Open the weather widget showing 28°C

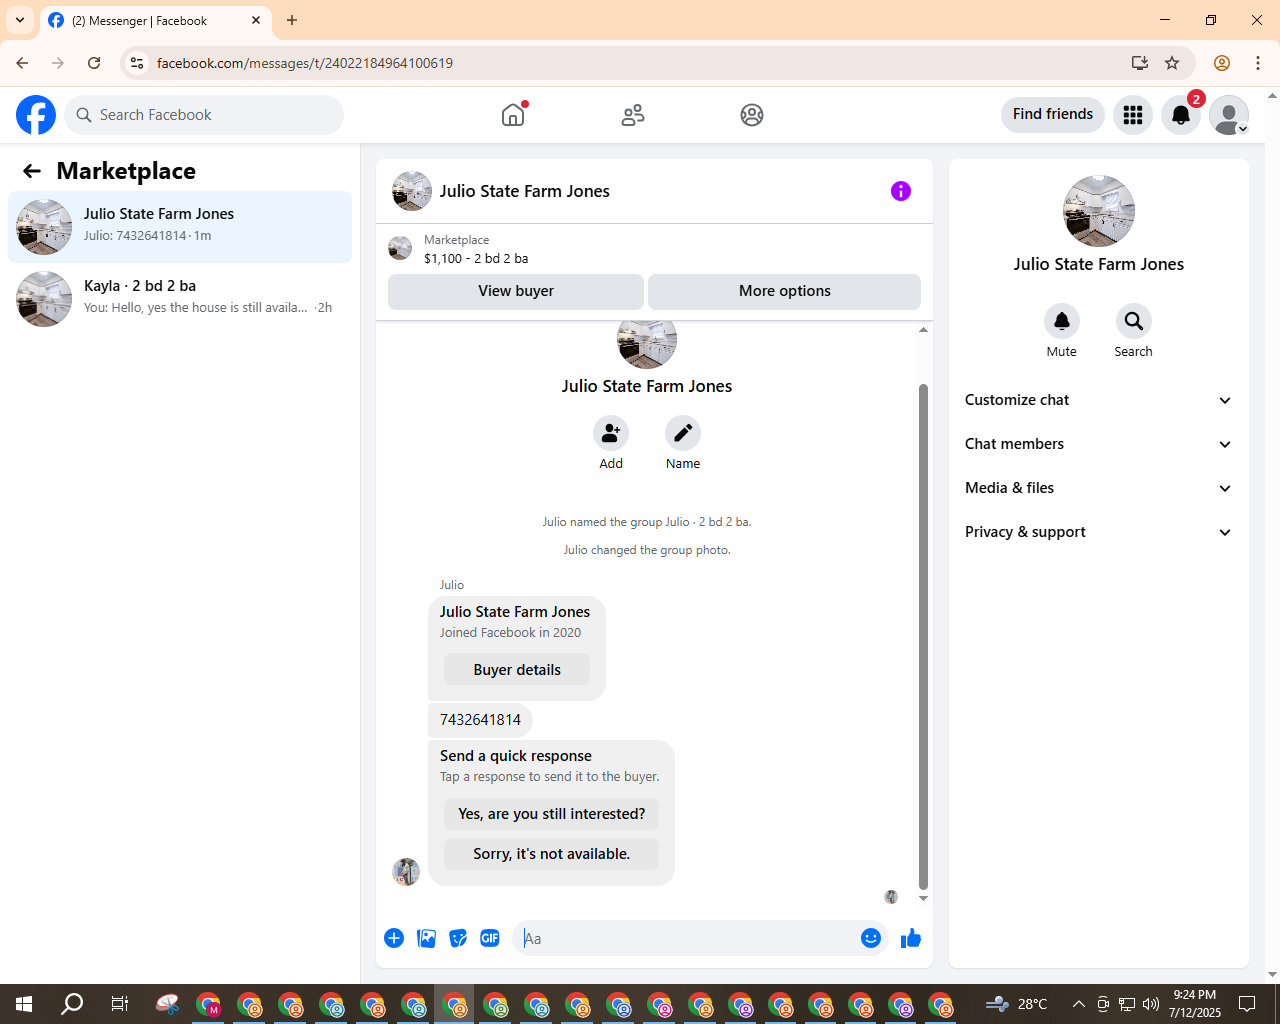tap(1017, 1004)
